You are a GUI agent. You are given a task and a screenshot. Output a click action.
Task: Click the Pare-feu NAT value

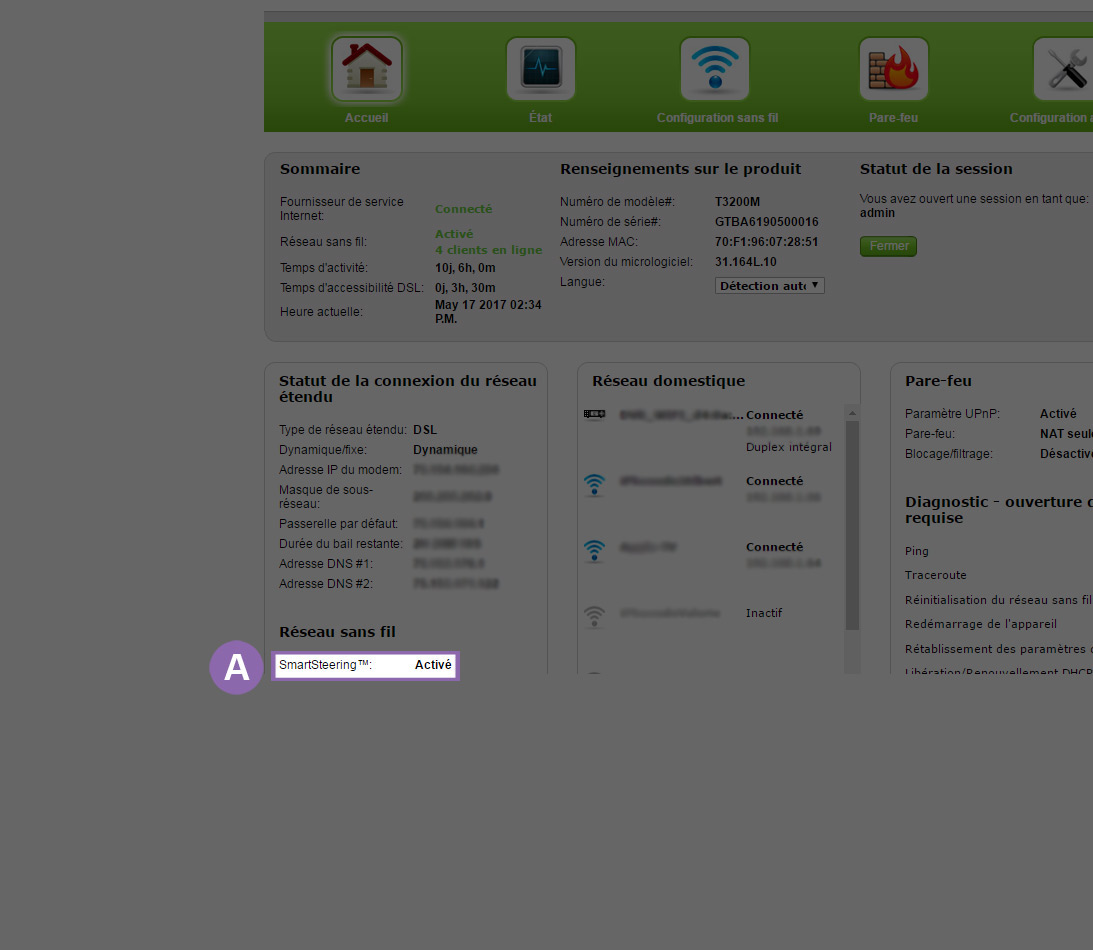1067,434
